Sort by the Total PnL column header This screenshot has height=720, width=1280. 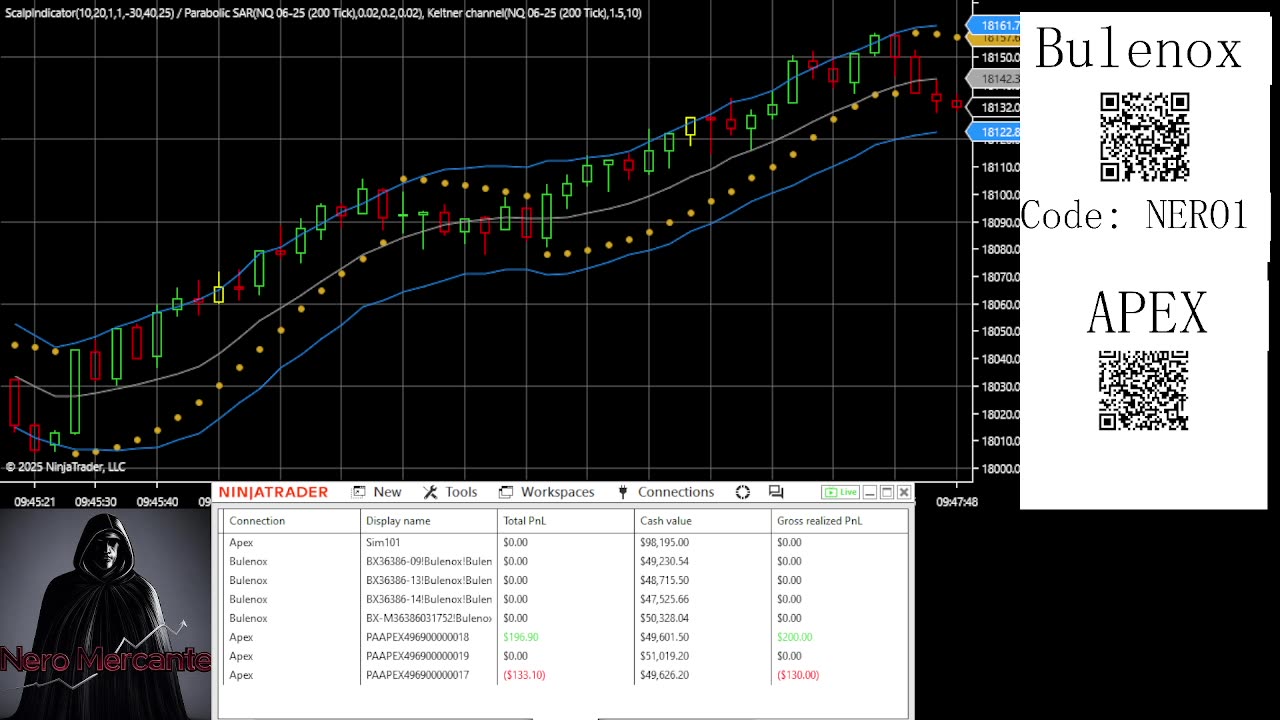click(566, 521)
